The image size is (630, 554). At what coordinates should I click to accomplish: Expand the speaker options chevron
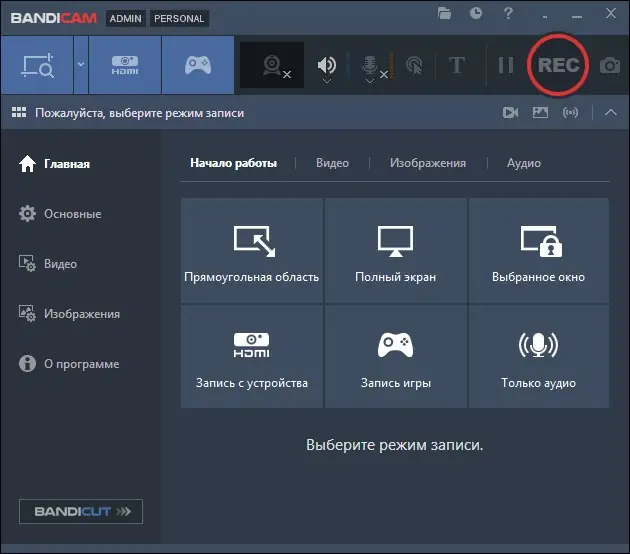[x=327, y=81]
